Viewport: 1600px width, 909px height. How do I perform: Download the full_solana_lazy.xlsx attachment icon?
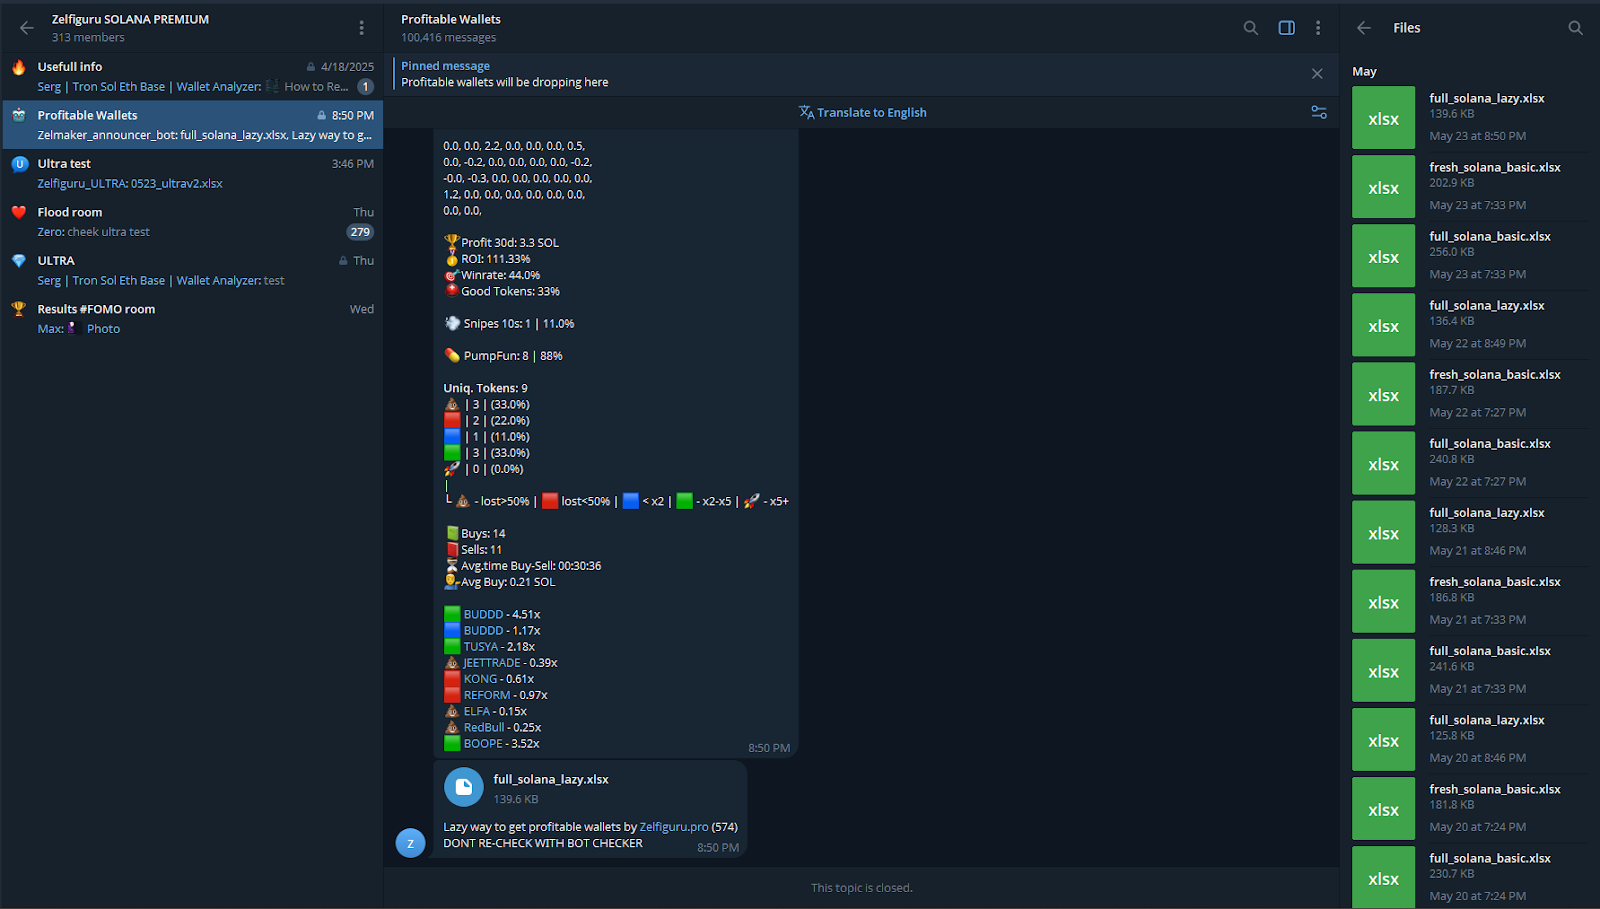463,788
